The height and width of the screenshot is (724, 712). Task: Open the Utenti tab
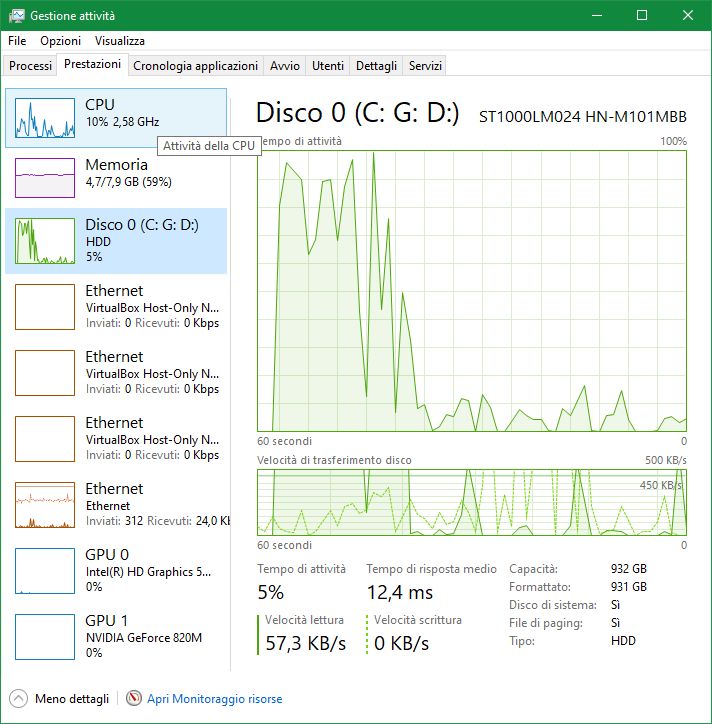(328, 66)
